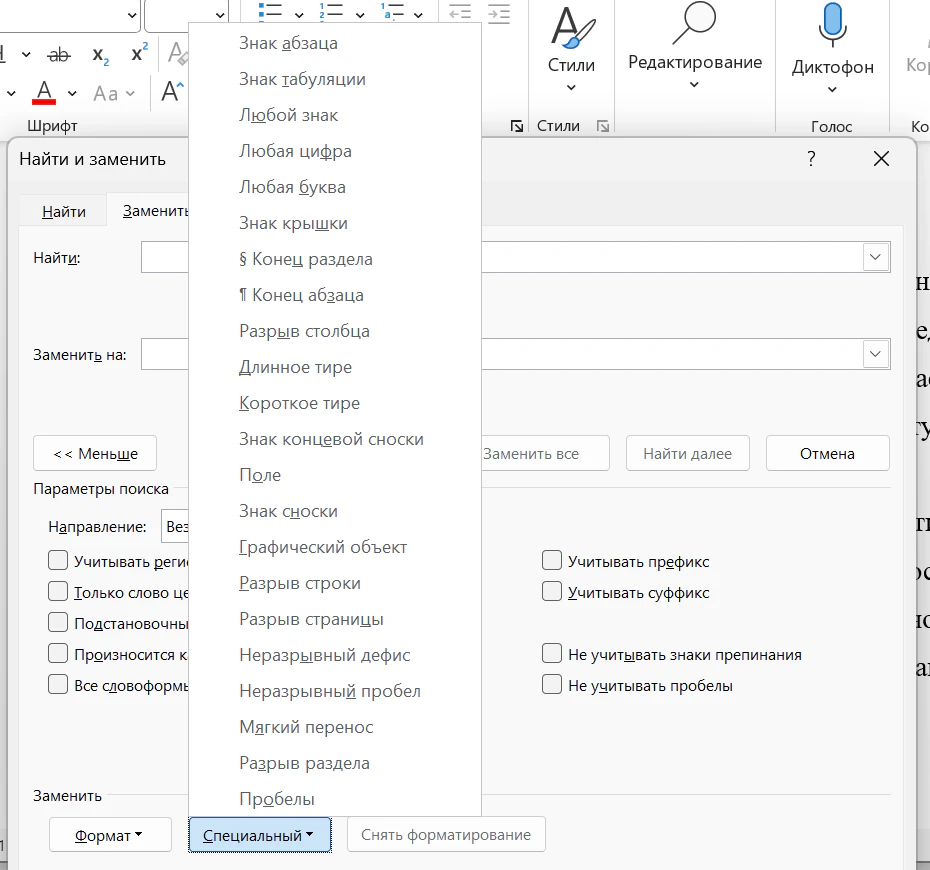This screenshot has width=930, height=870.
Task: Click the bulleted list icon
Action: click(270, 11)
